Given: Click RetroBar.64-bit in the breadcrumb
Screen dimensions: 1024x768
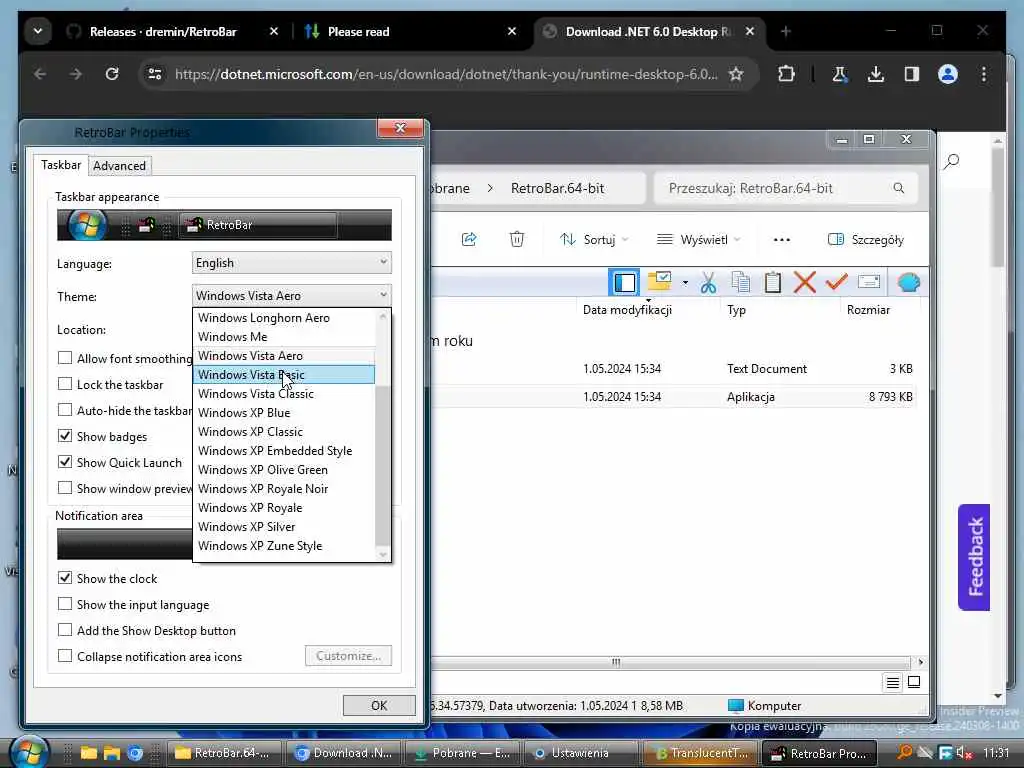Looking at the screenshot, I should coord(557,188).
